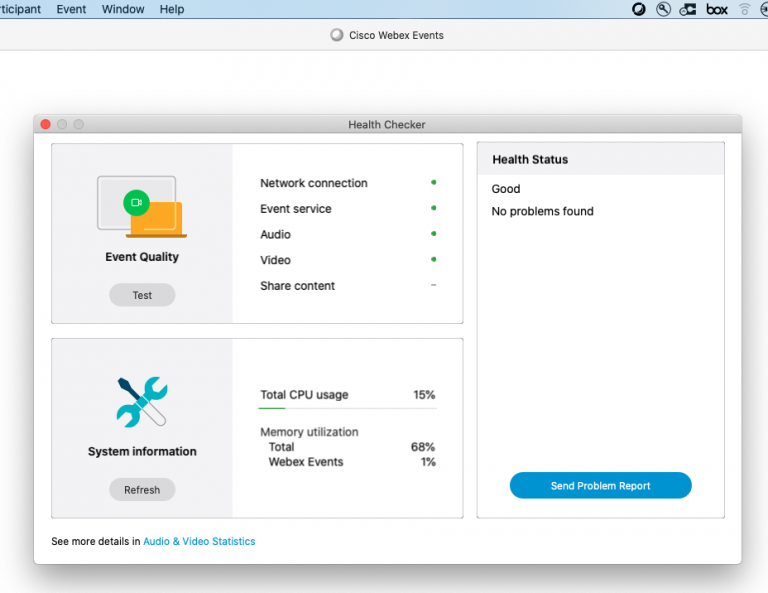Click the Event Quality heading
This screenshot has width=768, height=593.
click(142, 257)
